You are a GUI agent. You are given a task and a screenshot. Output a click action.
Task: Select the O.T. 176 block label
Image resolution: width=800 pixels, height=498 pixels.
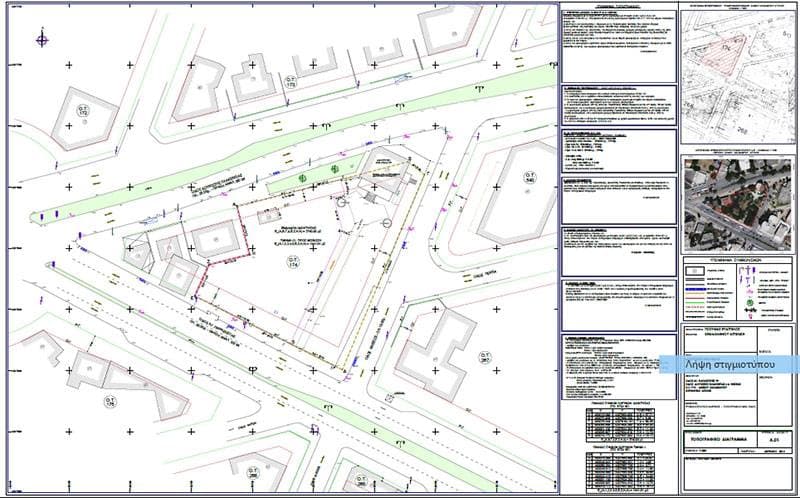pyautogui.click(x=111, y=402)
